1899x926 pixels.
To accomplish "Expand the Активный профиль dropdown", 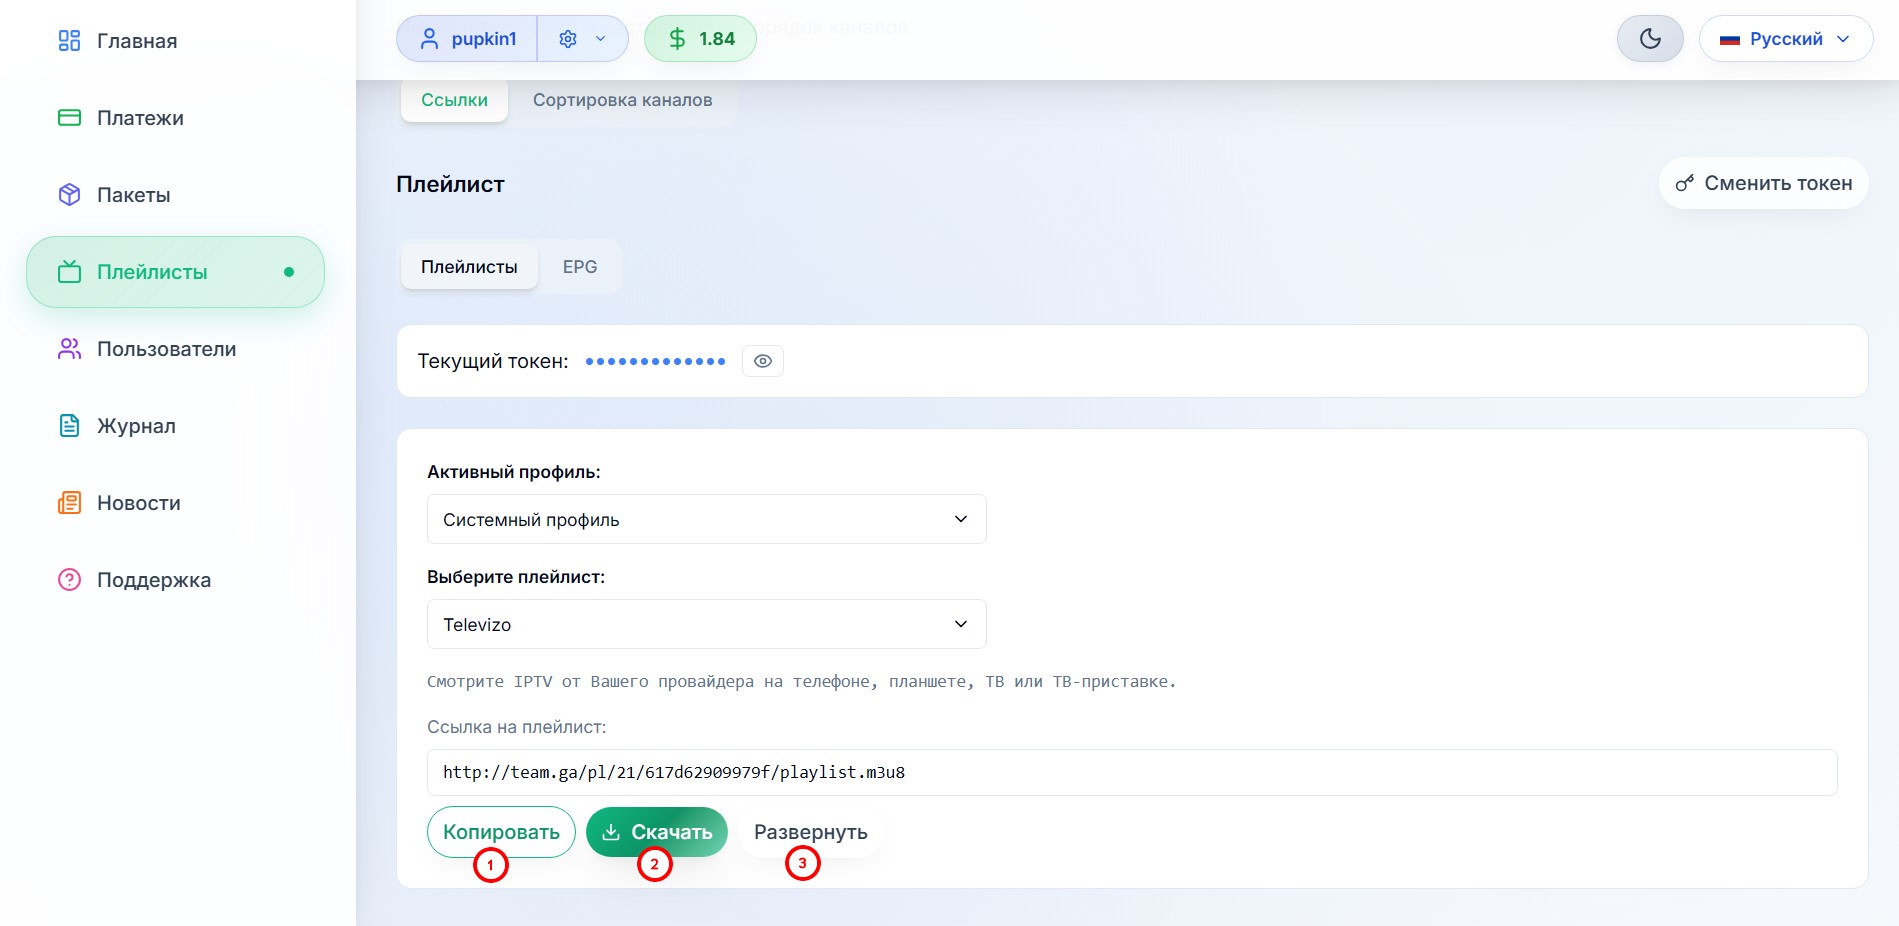I will (706, 519).
